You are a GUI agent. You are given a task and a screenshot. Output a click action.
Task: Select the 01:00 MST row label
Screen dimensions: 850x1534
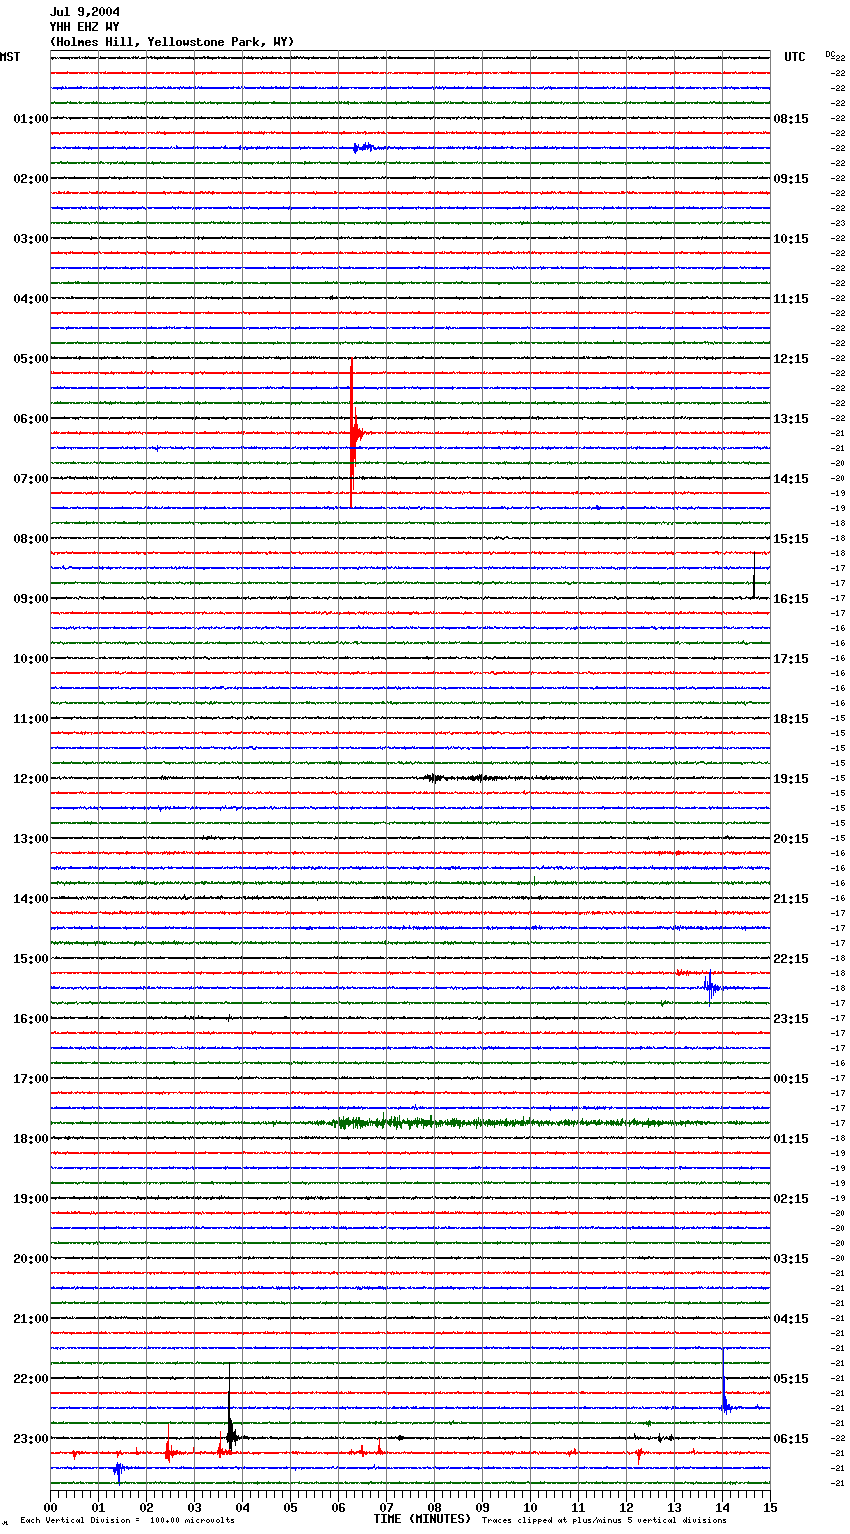30,119
